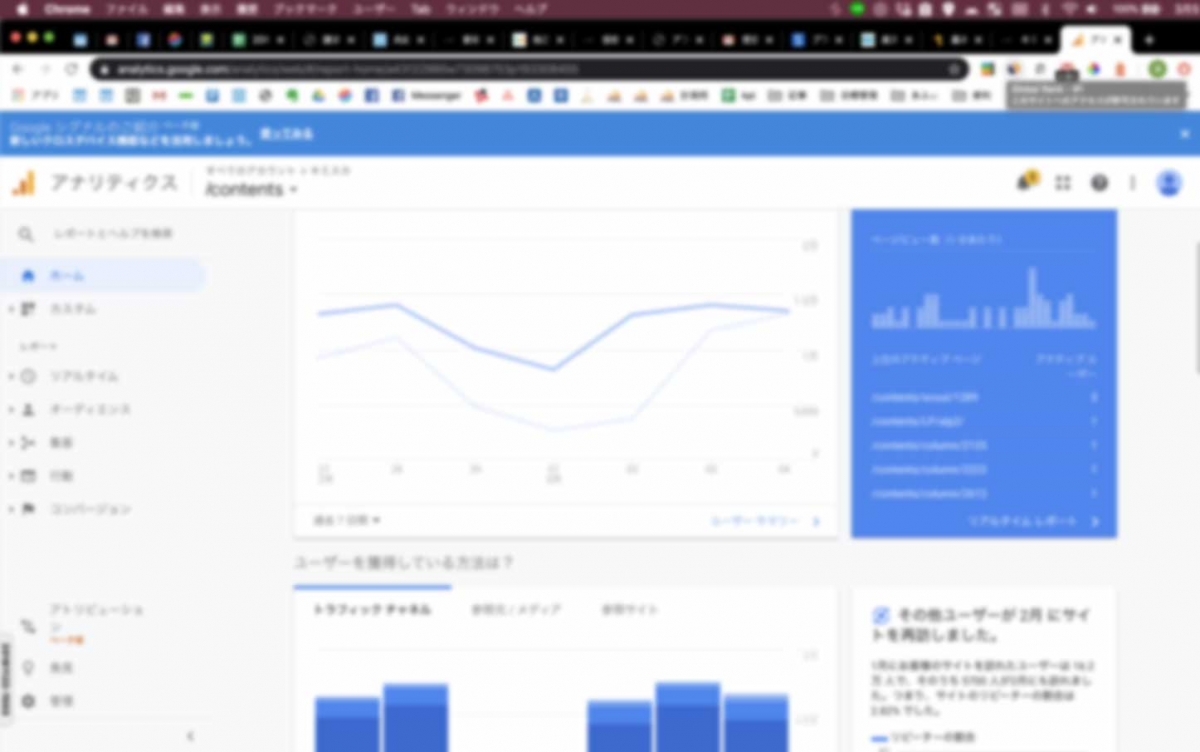Select the active Analytics browser tab
Screen dimensions: 1200x752
click(x=1094, y=40)
